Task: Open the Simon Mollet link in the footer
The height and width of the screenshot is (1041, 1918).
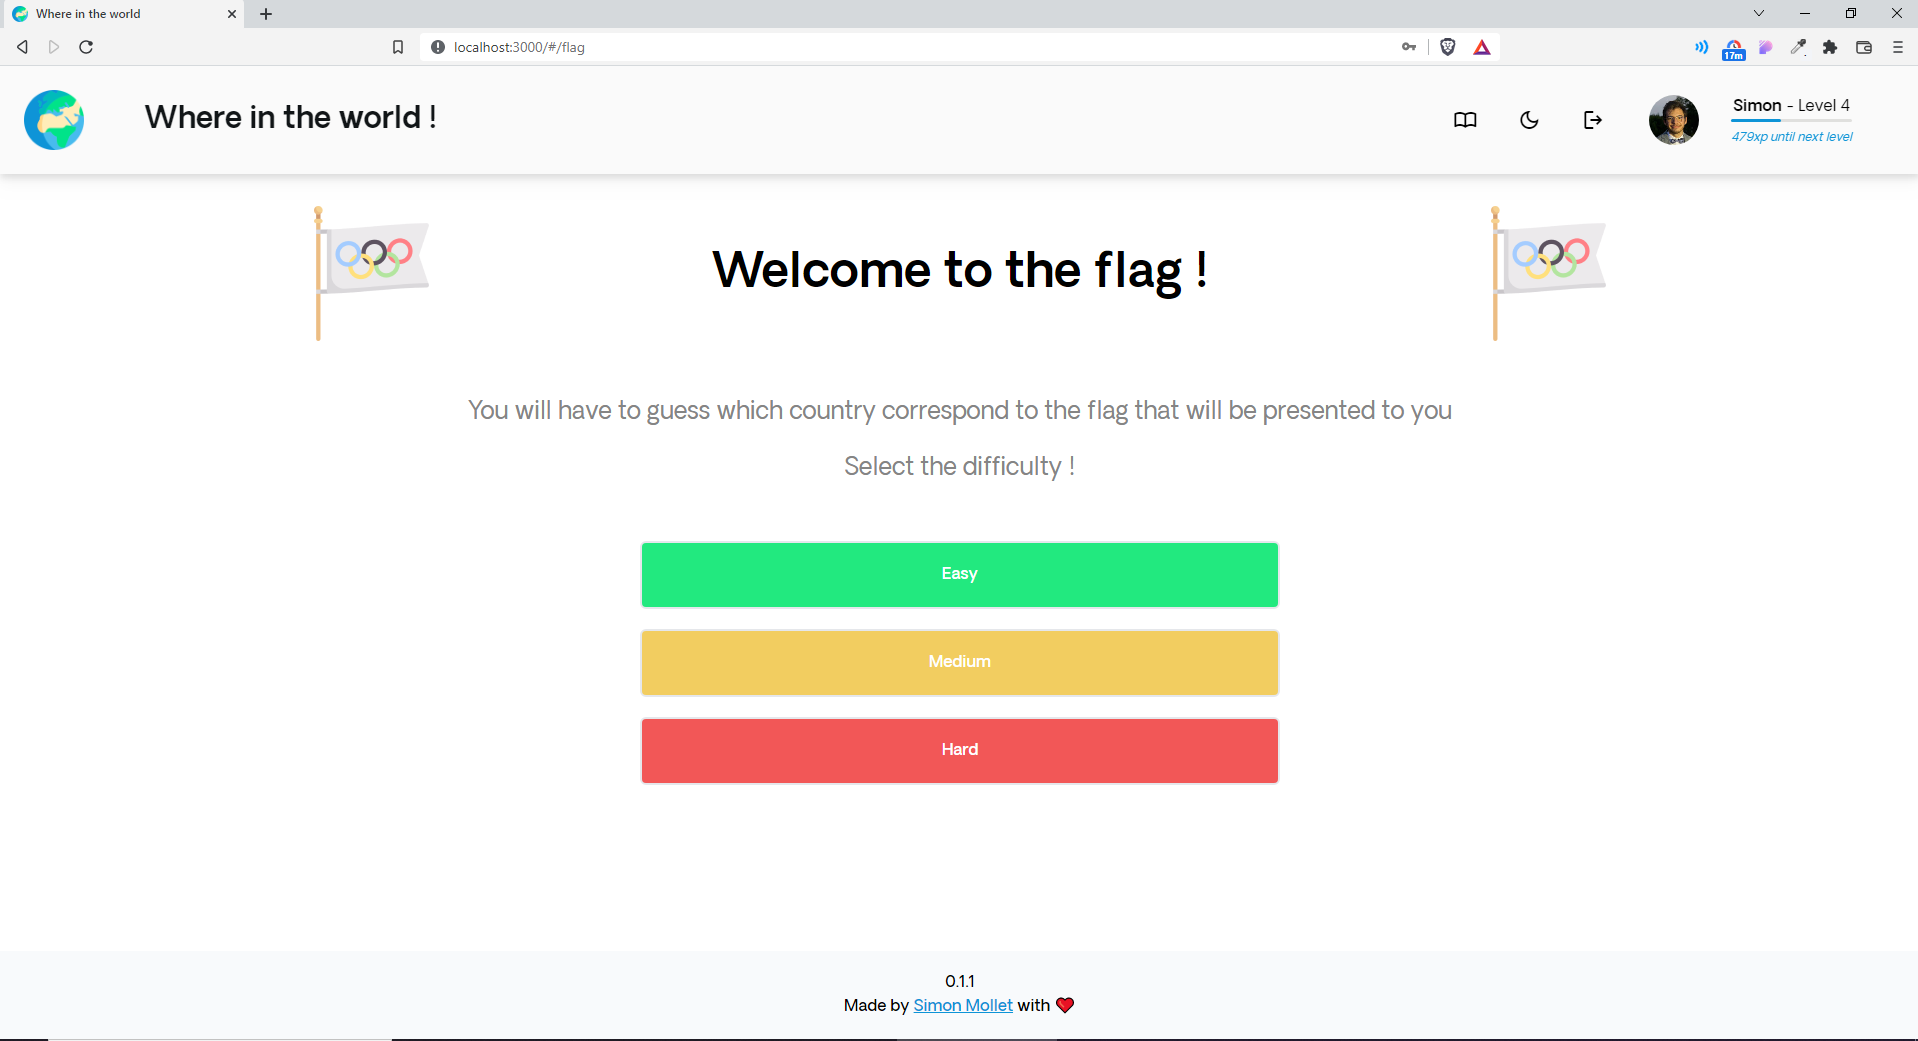Action: point(962,1005)
